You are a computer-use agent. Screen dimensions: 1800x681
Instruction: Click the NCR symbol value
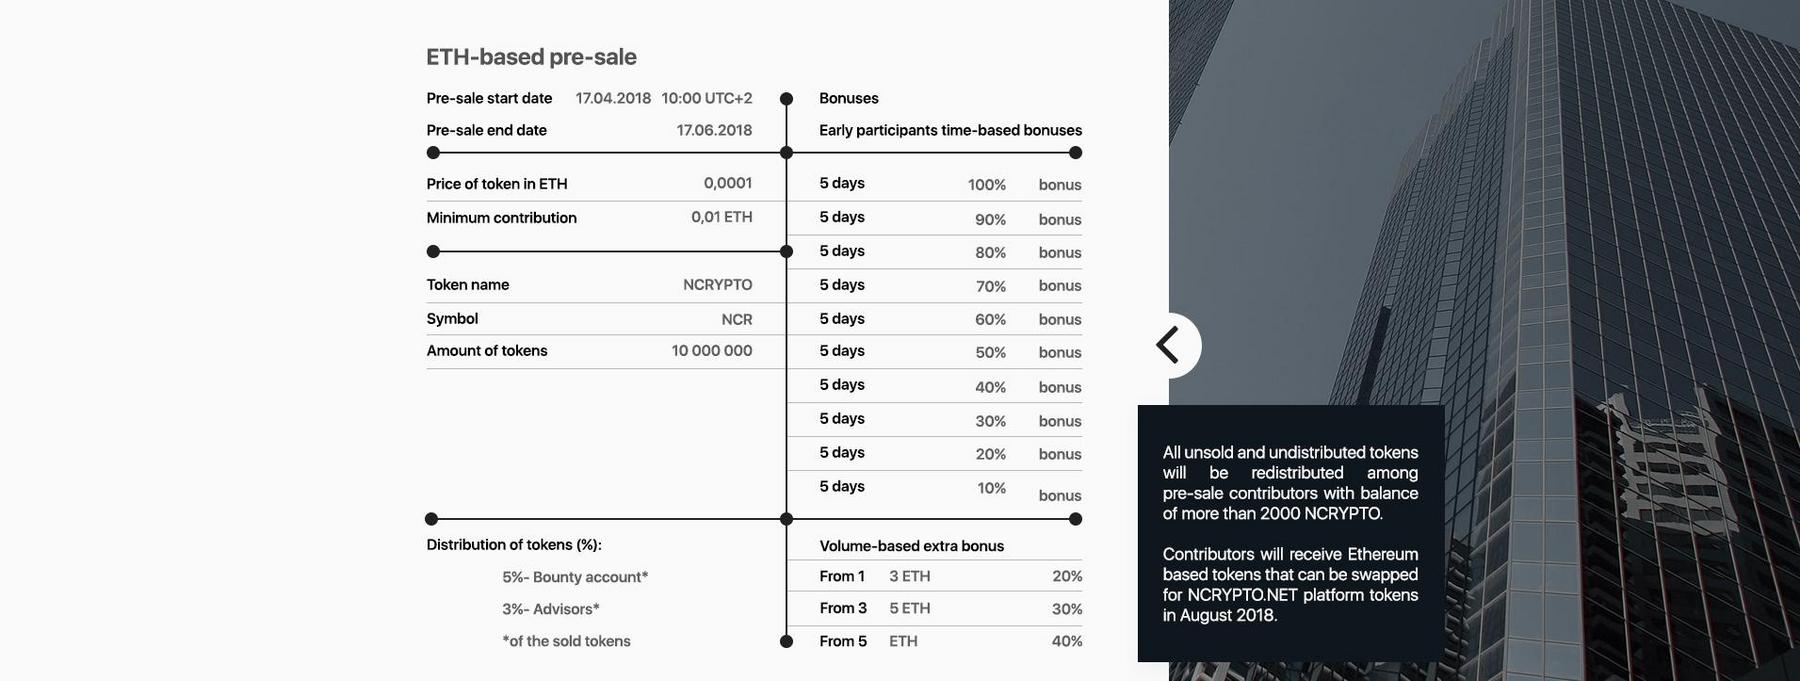(x=736, y=319)
